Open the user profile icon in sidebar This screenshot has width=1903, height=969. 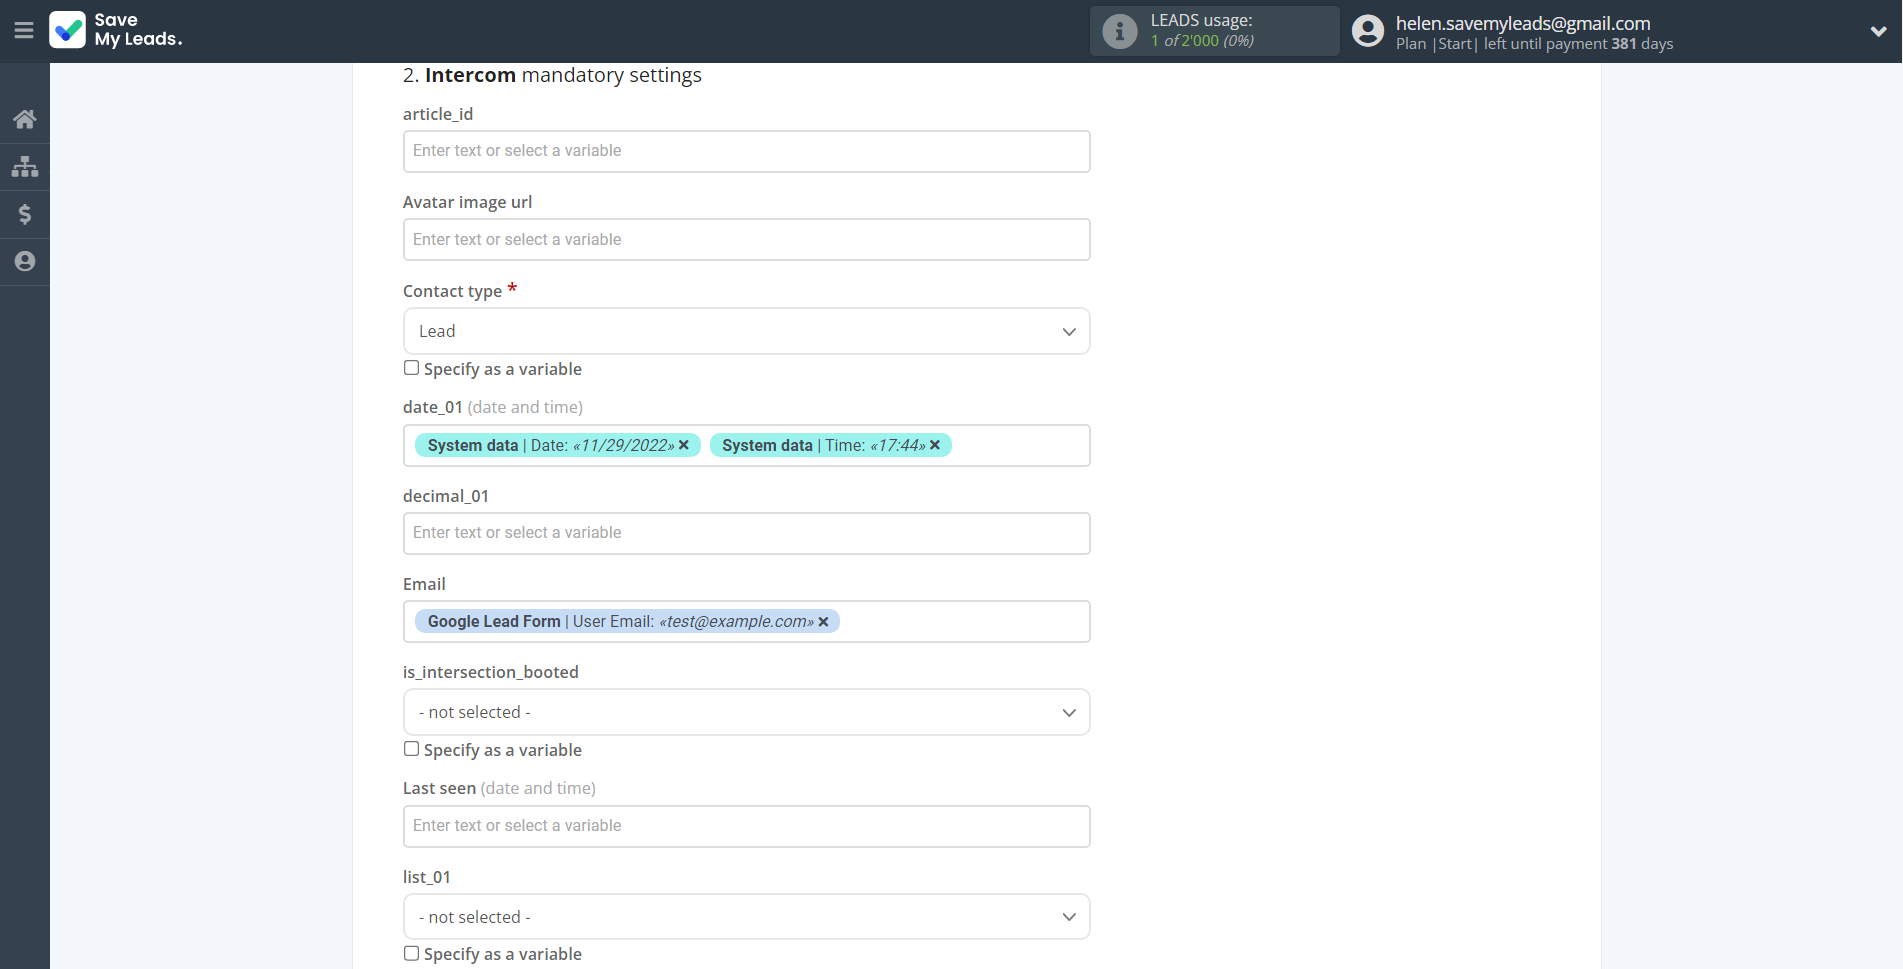tap(25, 261)
